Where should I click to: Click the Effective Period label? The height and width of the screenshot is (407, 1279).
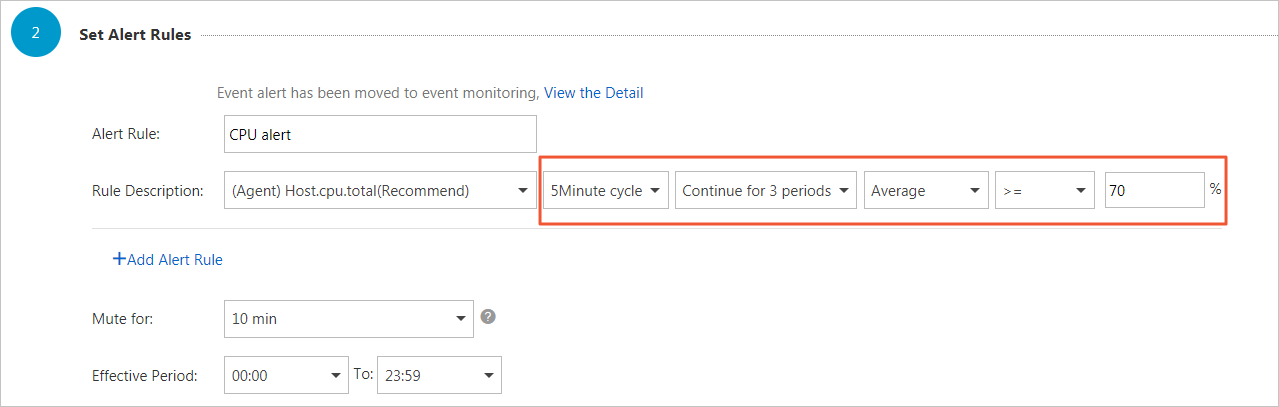coord(145,377)
